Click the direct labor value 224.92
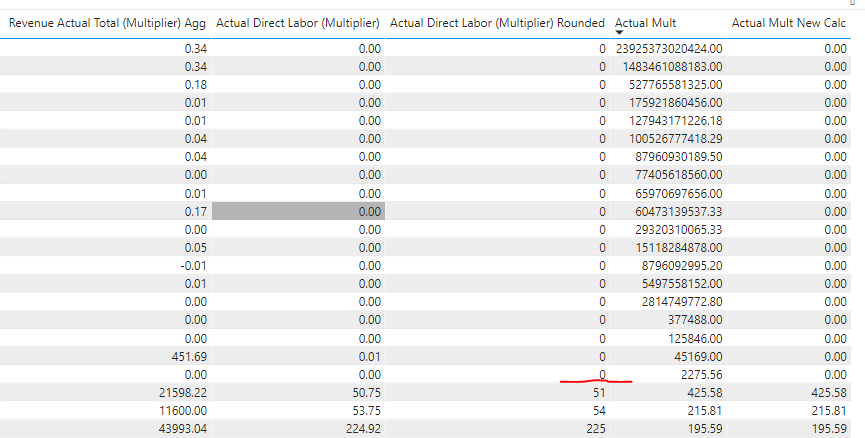Viewport: 865px width, 438px height. coord(363,429)
